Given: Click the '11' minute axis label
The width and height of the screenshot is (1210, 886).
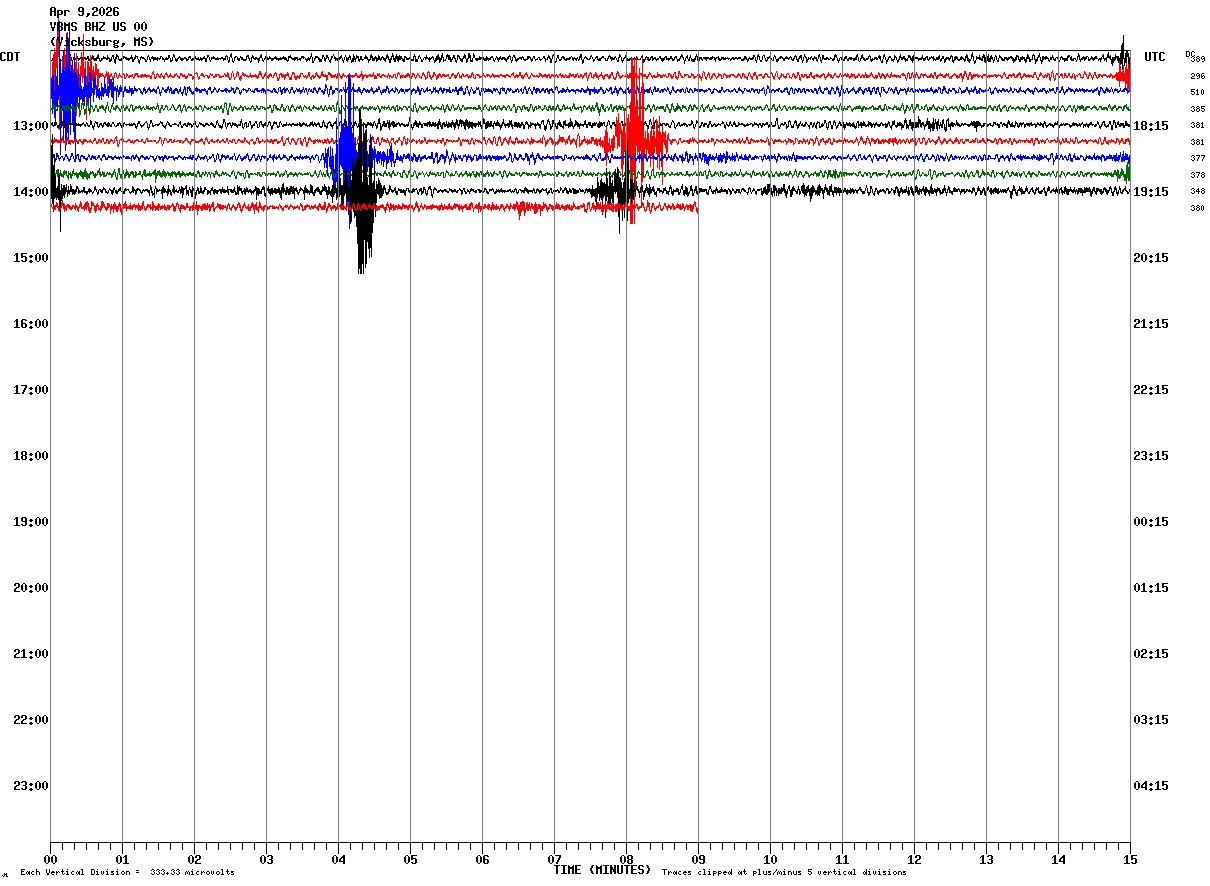Looking at the screenshot, I should tap(842, 860).
